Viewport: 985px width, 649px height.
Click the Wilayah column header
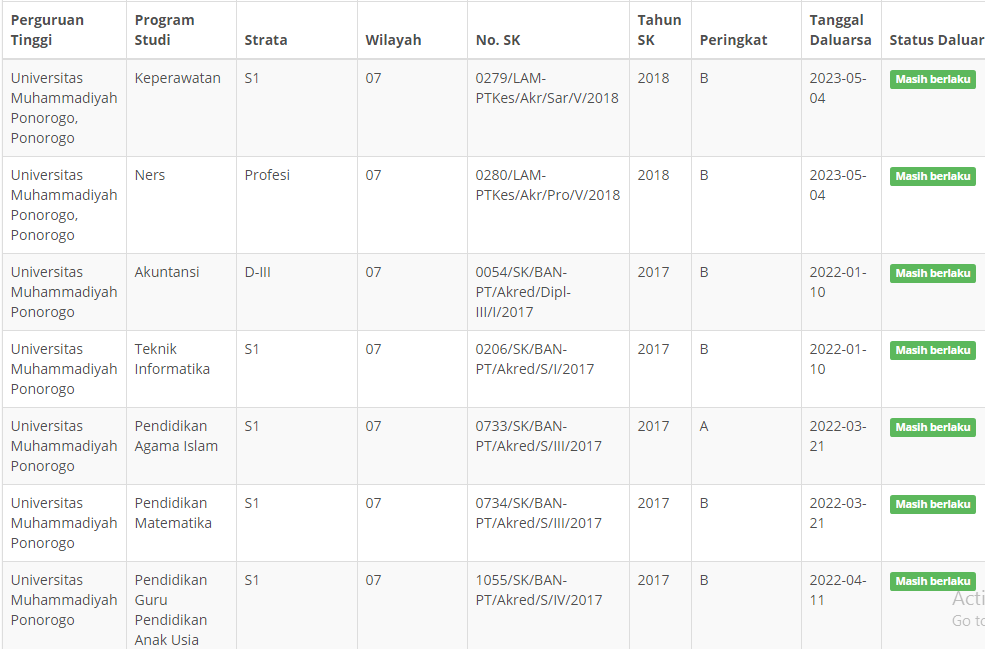393,40
